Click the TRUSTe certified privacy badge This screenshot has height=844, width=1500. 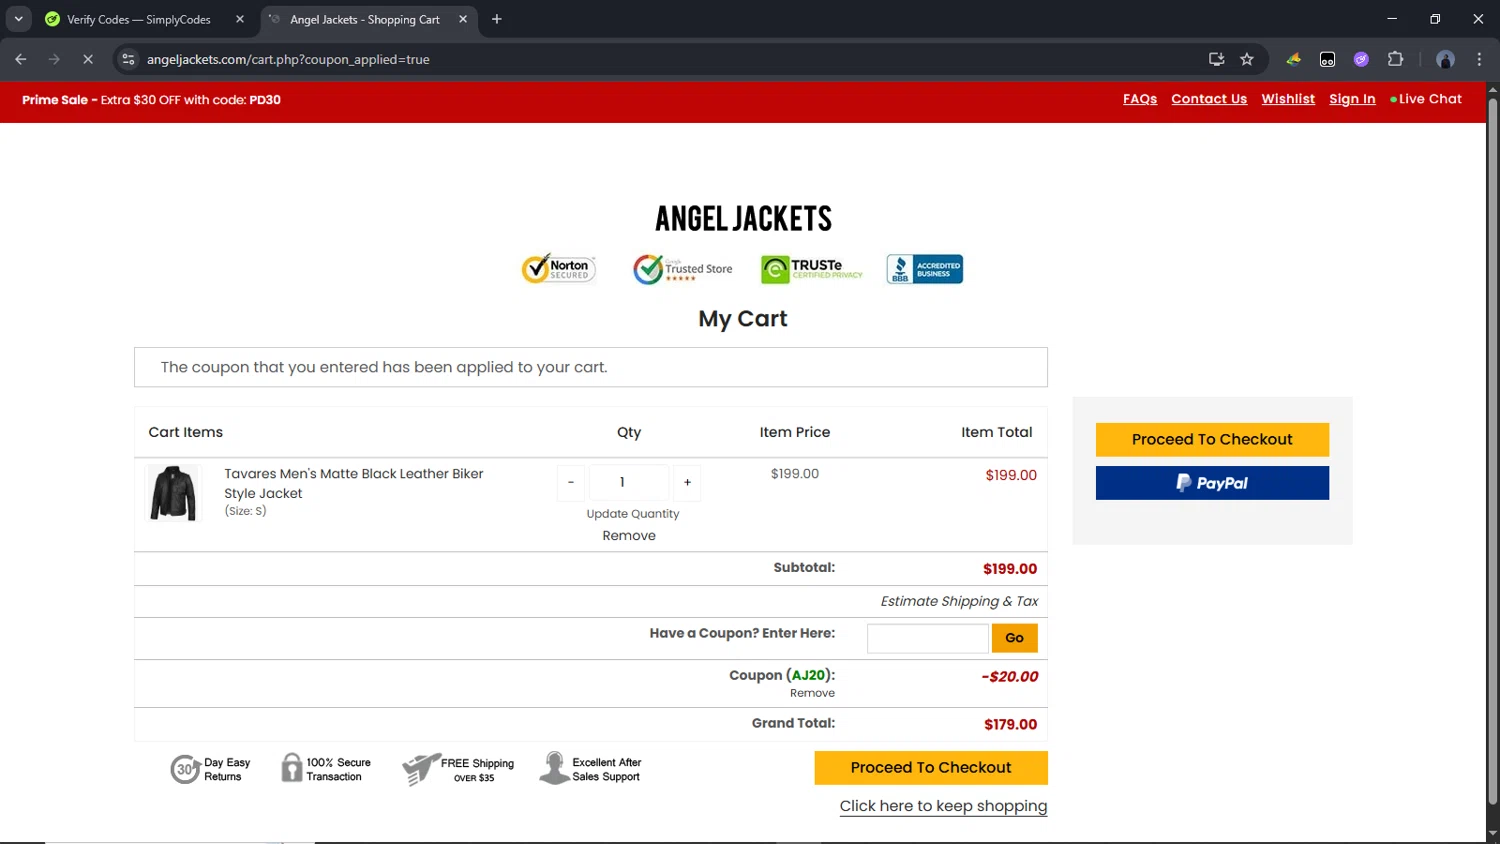pyautogui.click(x=812, y=269)
